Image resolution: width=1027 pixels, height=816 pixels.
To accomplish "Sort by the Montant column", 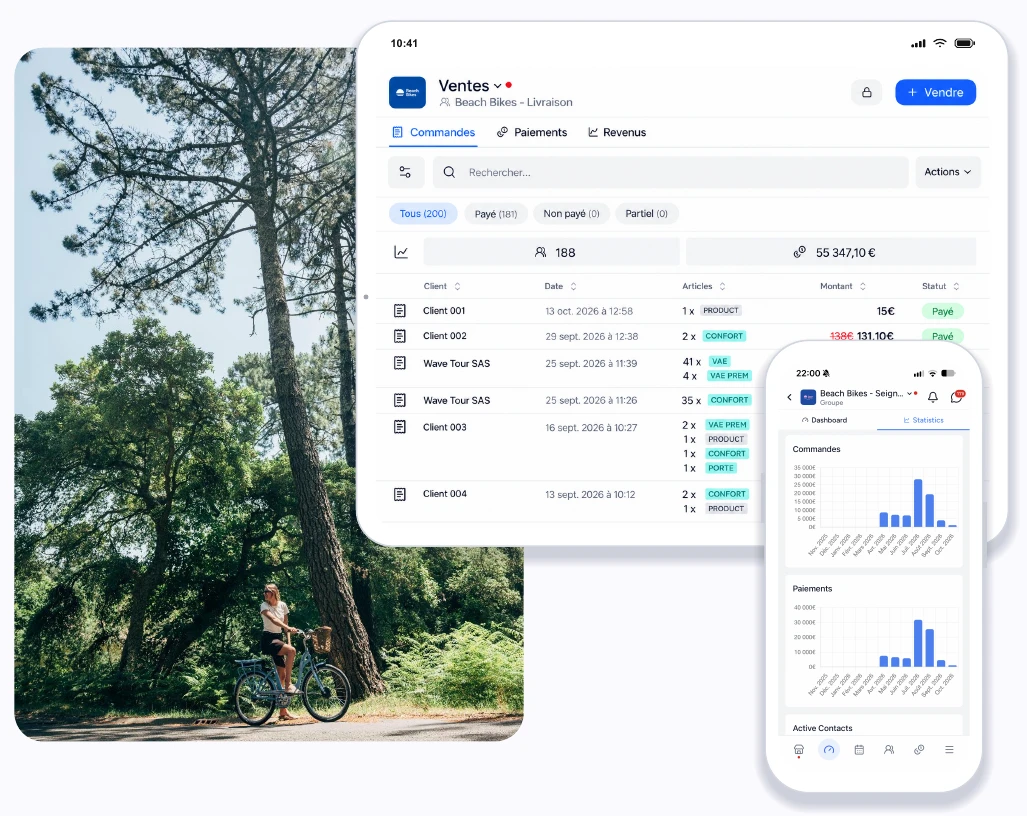I will pyautogui.click(x=843, y=286).
